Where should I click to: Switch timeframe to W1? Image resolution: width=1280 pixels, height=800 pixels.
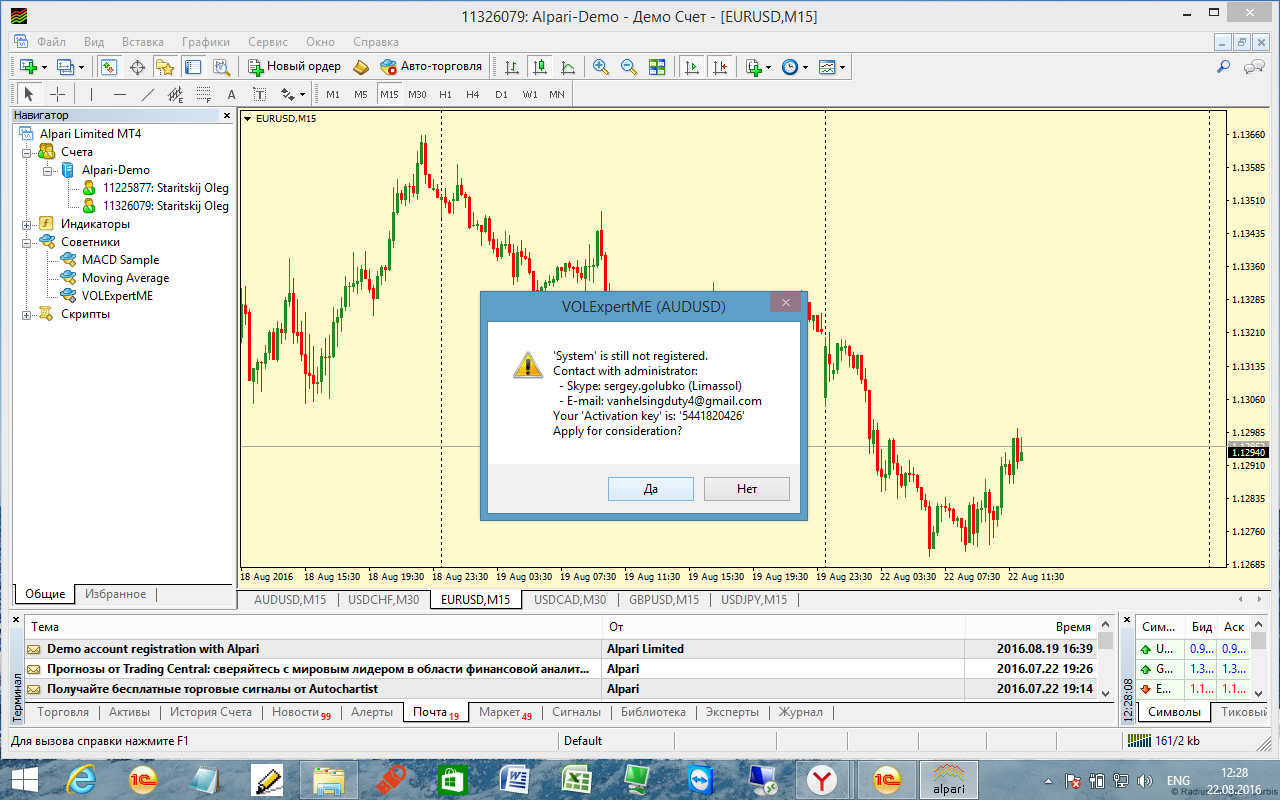pyautogui.click(x=529, y=94)
